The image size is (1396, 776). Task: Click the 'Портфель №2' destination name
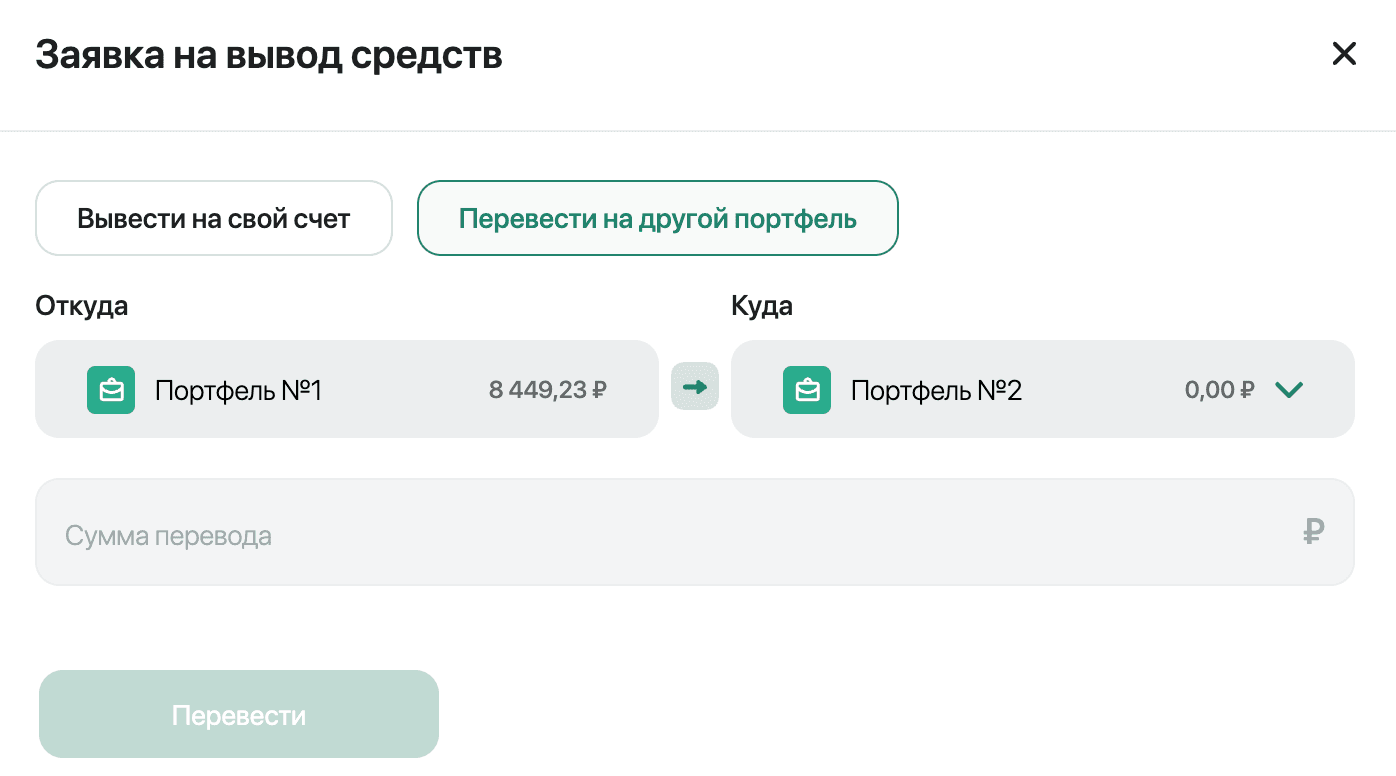tap(936, 390)
